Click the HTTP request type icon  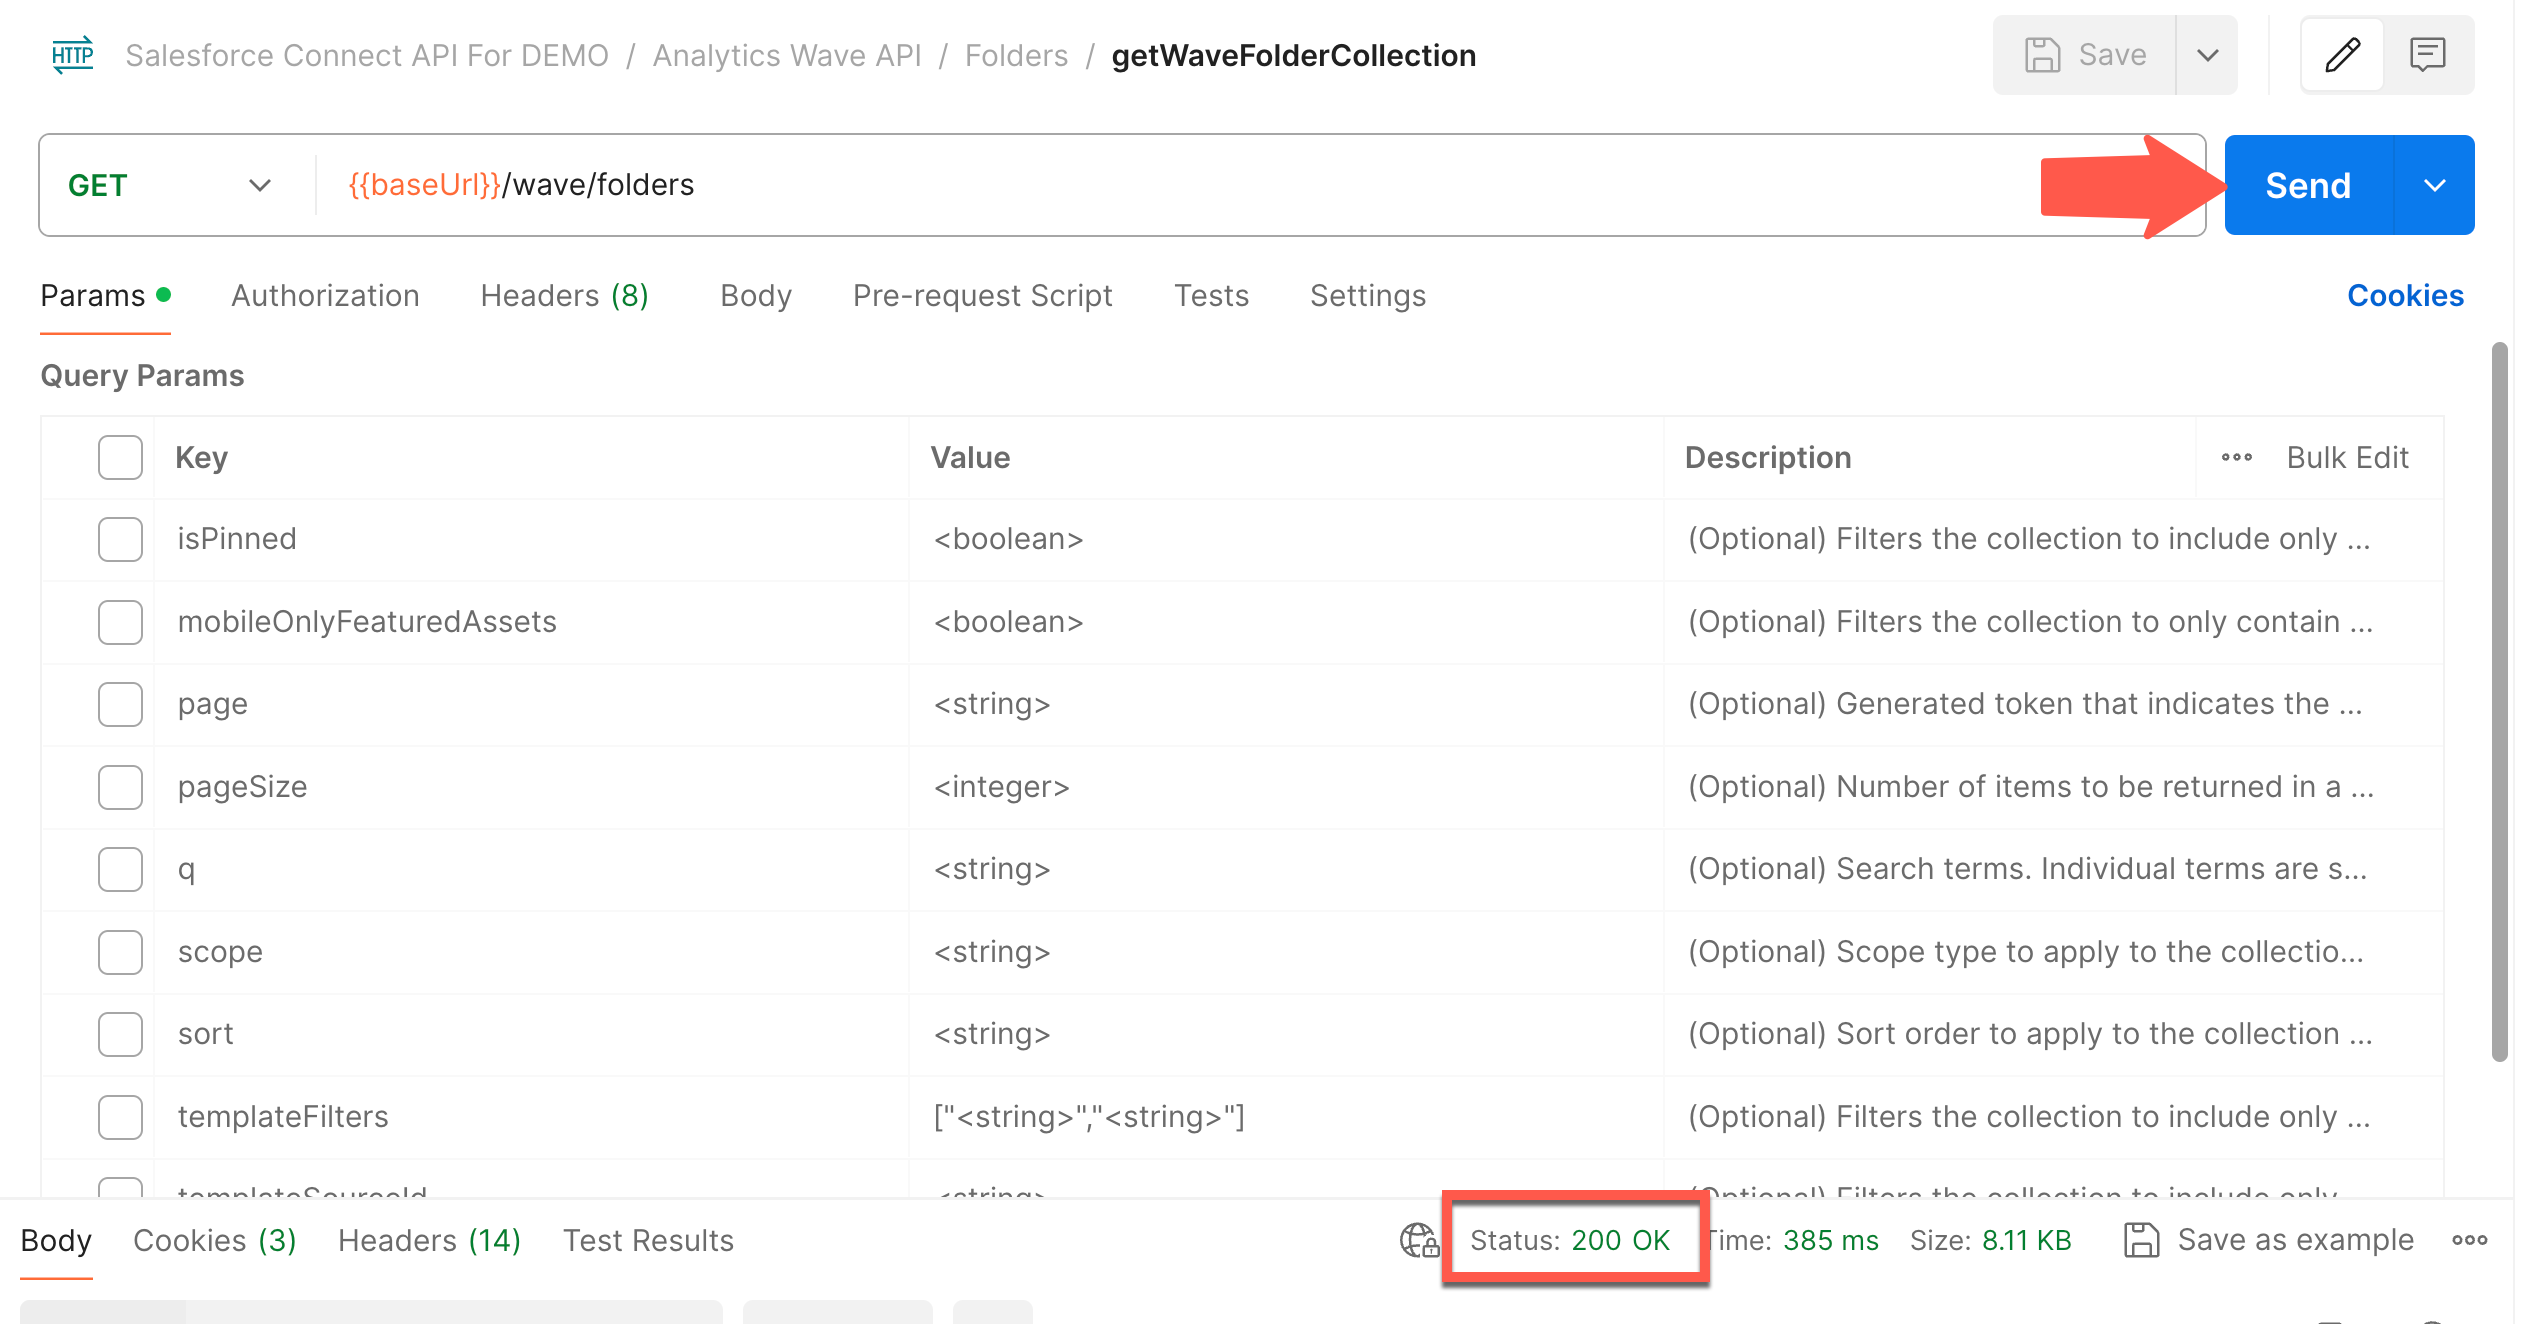tap(73, 55)
